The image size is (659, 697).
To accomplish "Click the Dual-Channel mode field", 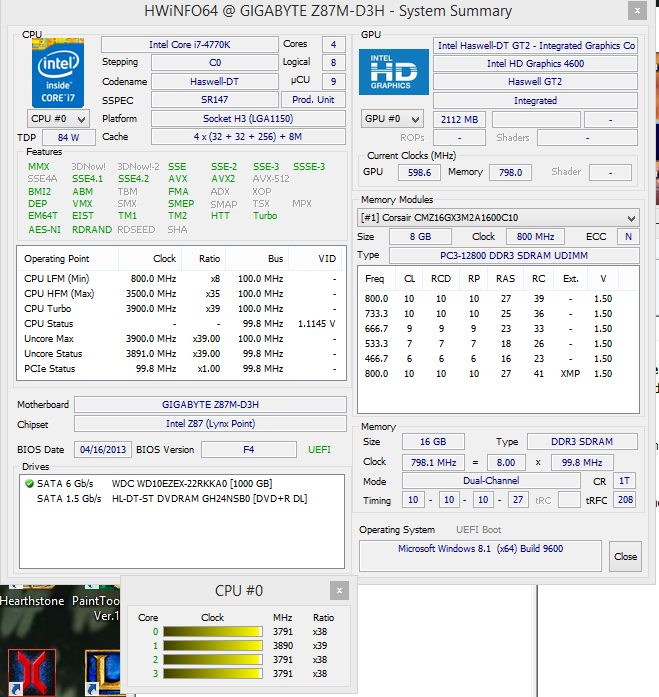I will pos(491,481).
